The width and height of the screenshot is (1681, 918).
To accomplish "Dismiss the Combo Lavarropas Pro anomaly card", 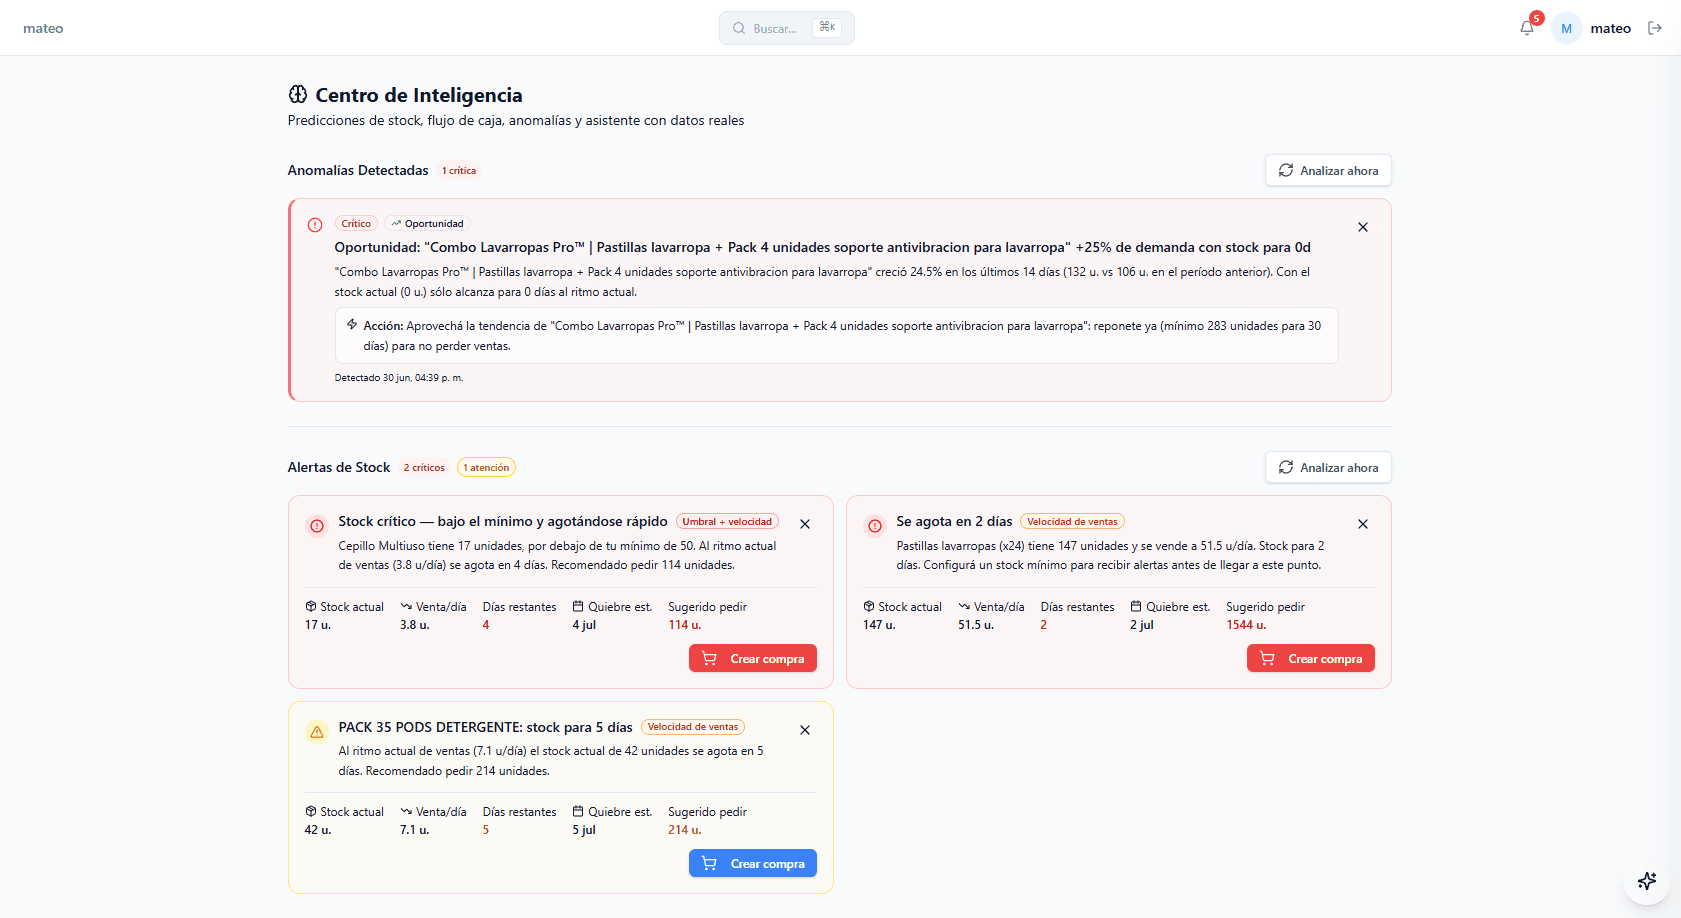I will pyautogui.click(x=1363, y=227).
